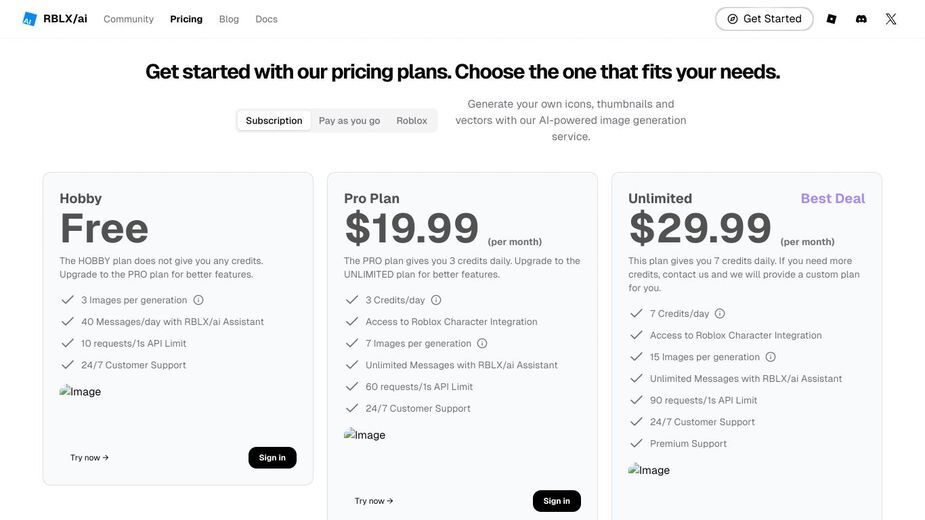Click info icon beside Hobby 3 Images per generation
Image resolution: width=925 pixels, height=520 pixels.
(x=198, y=300)
